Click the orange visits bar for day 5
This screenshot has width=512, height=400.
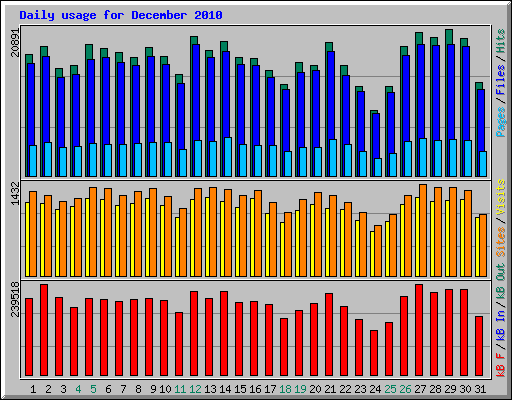[93, 232]
